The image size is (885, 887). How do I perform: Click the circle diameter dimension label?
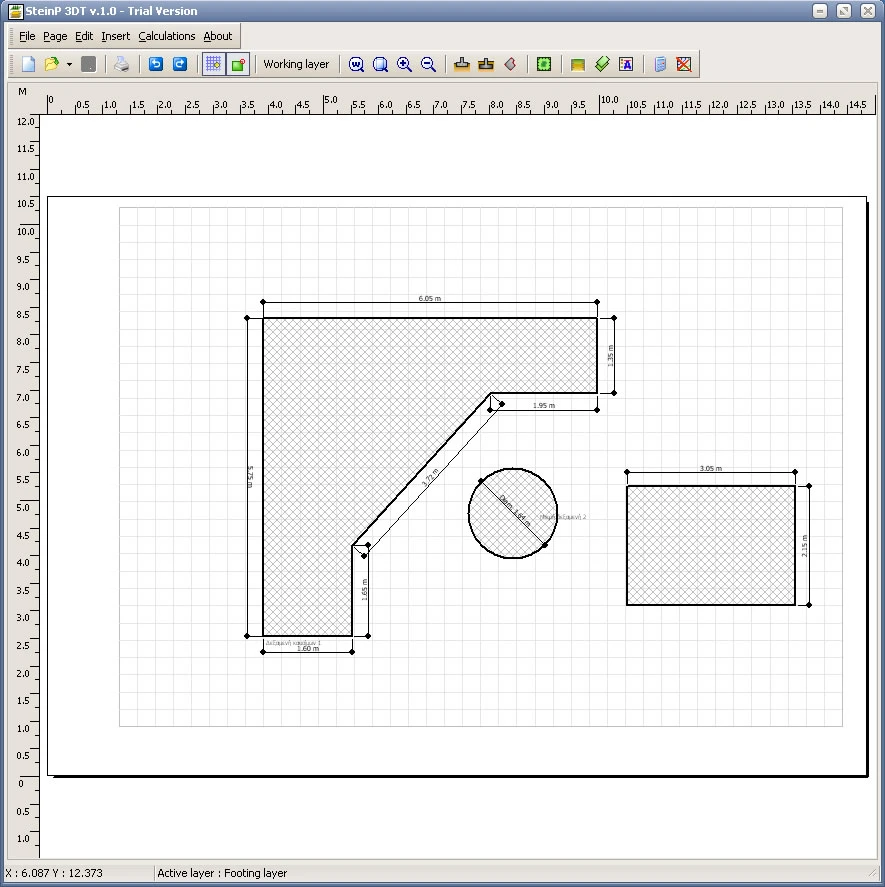515,511
